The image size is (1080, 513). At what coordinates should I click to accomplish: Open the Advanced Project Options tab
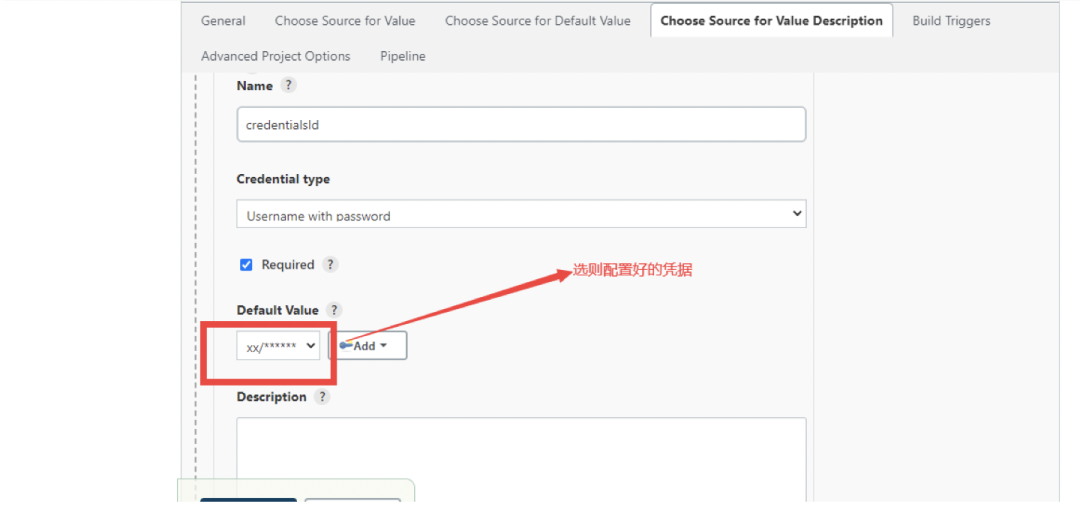[275, 57]
